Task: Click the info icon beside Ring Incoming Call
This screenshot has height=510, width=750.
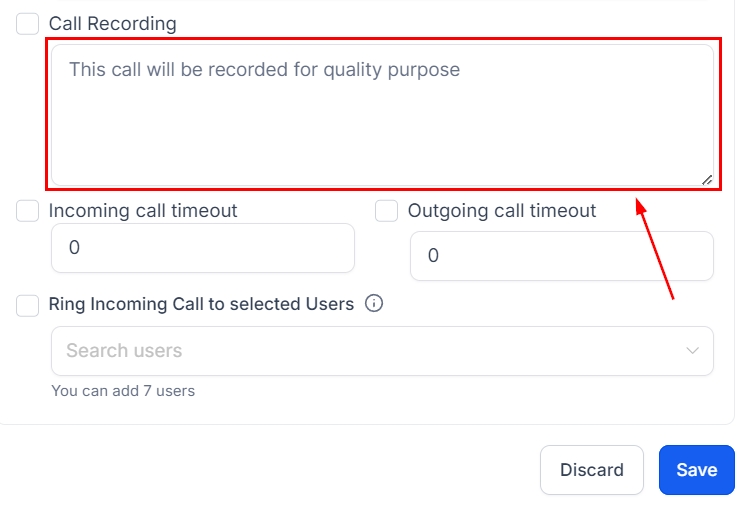Action: pos(375,304)
